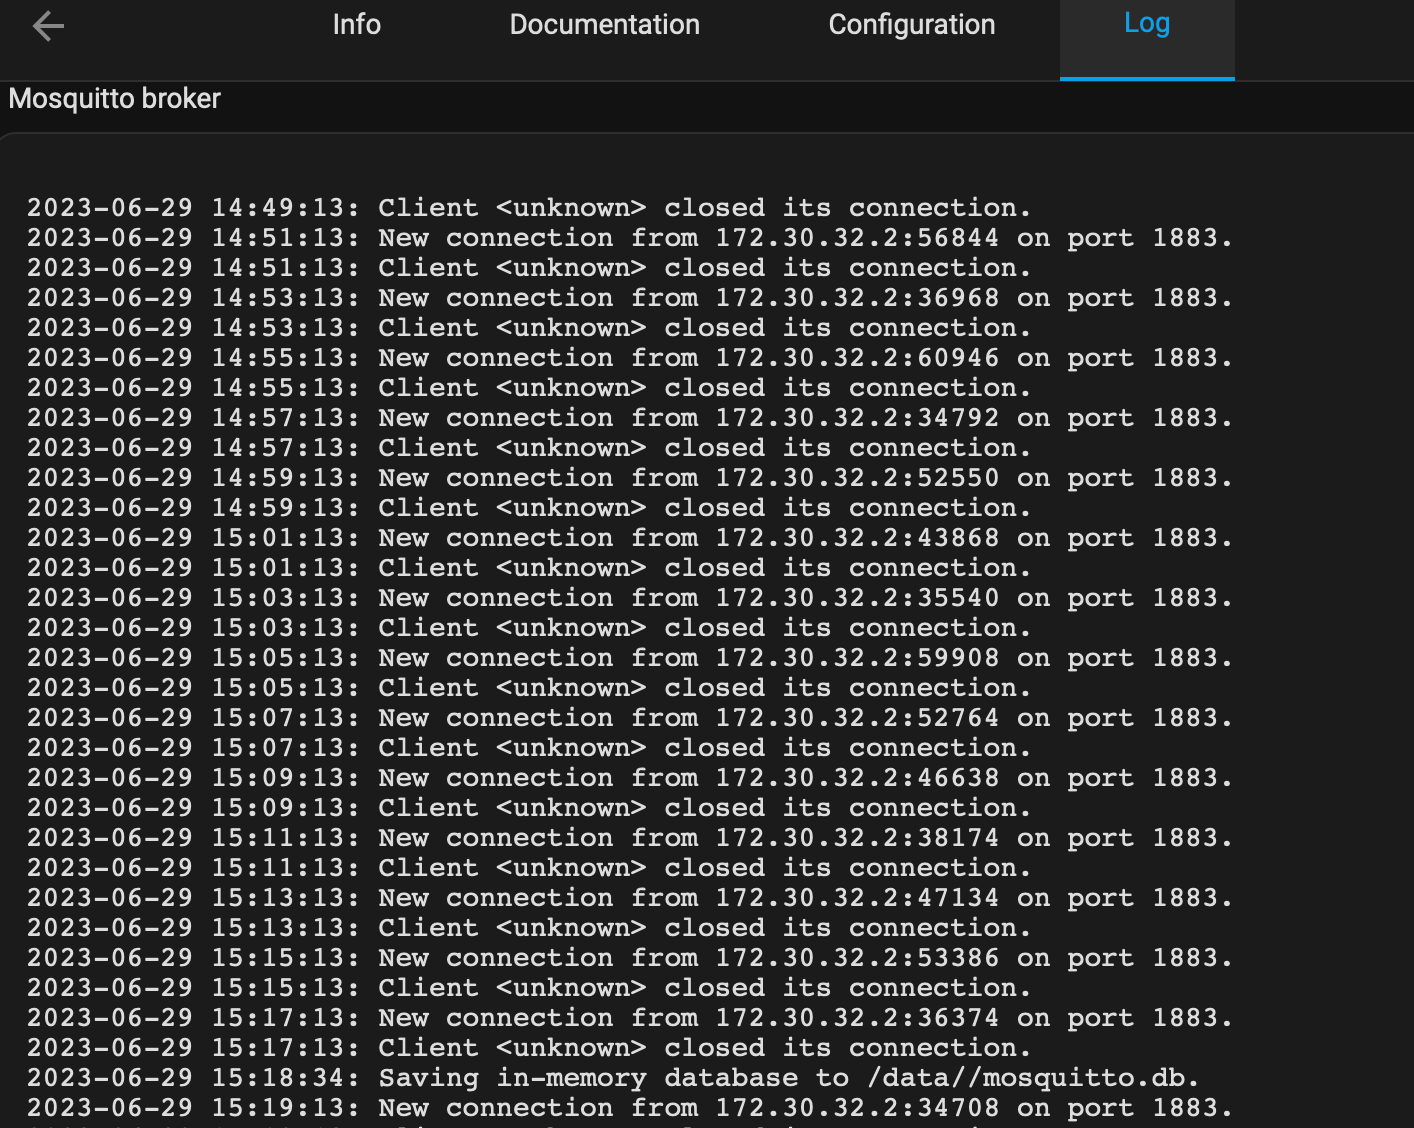Image resolution: width=1414 pixels, height=1128 pixels.
Task: Select the 15:03:13 client closed line
Action: tap(529, 628)
